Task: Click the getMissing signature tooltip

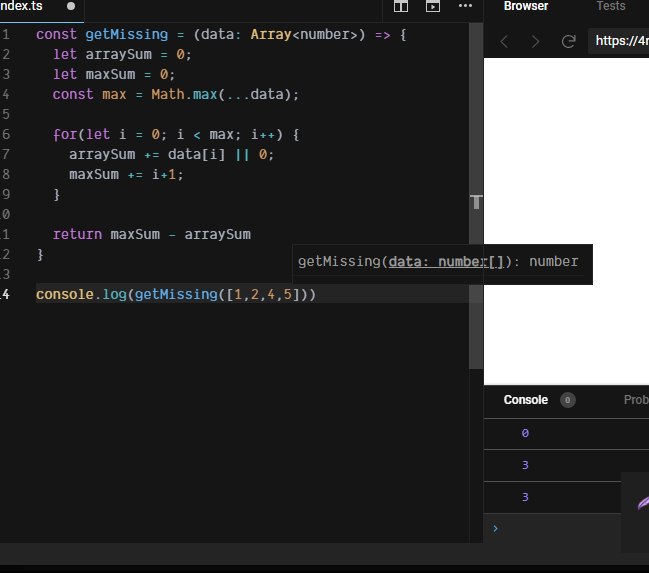Action: click(442, 264)
